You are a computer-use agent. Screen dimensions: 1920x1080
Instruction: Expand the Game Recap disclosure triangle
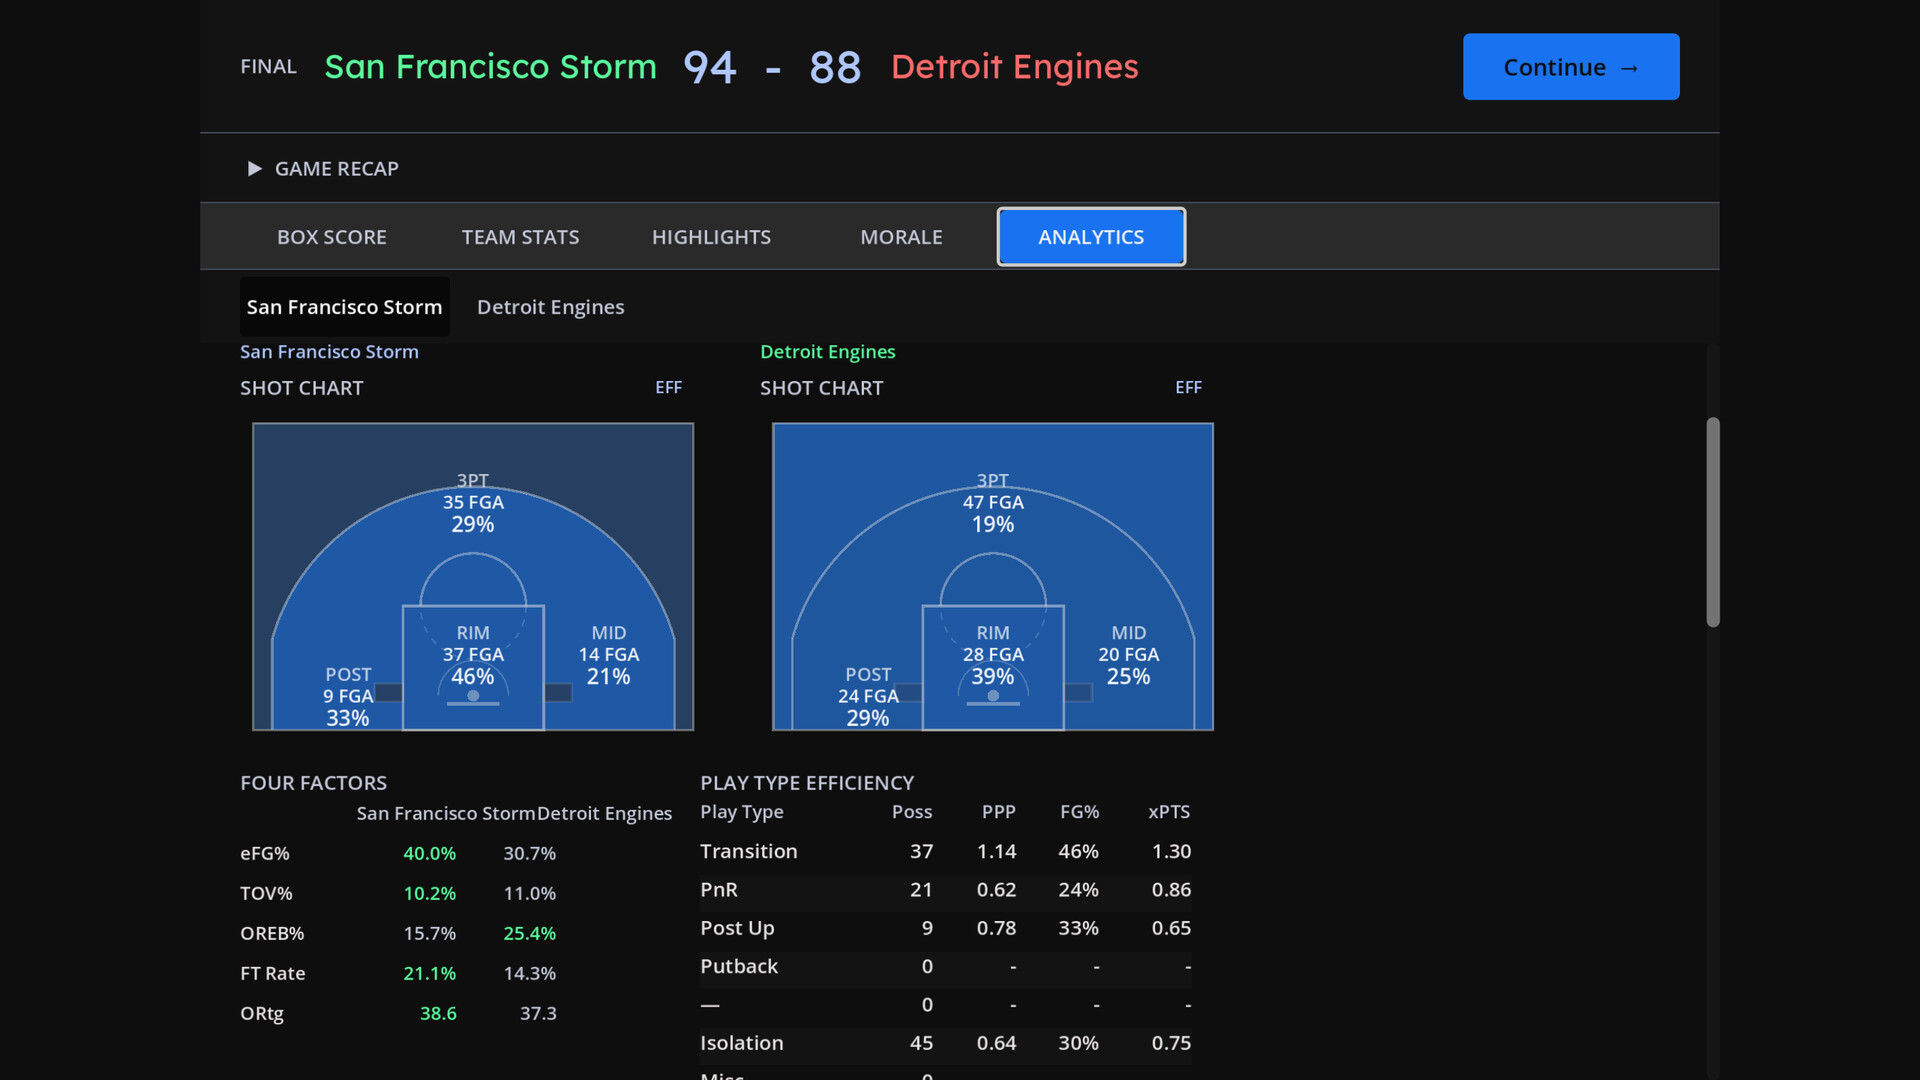pos(254,169)
